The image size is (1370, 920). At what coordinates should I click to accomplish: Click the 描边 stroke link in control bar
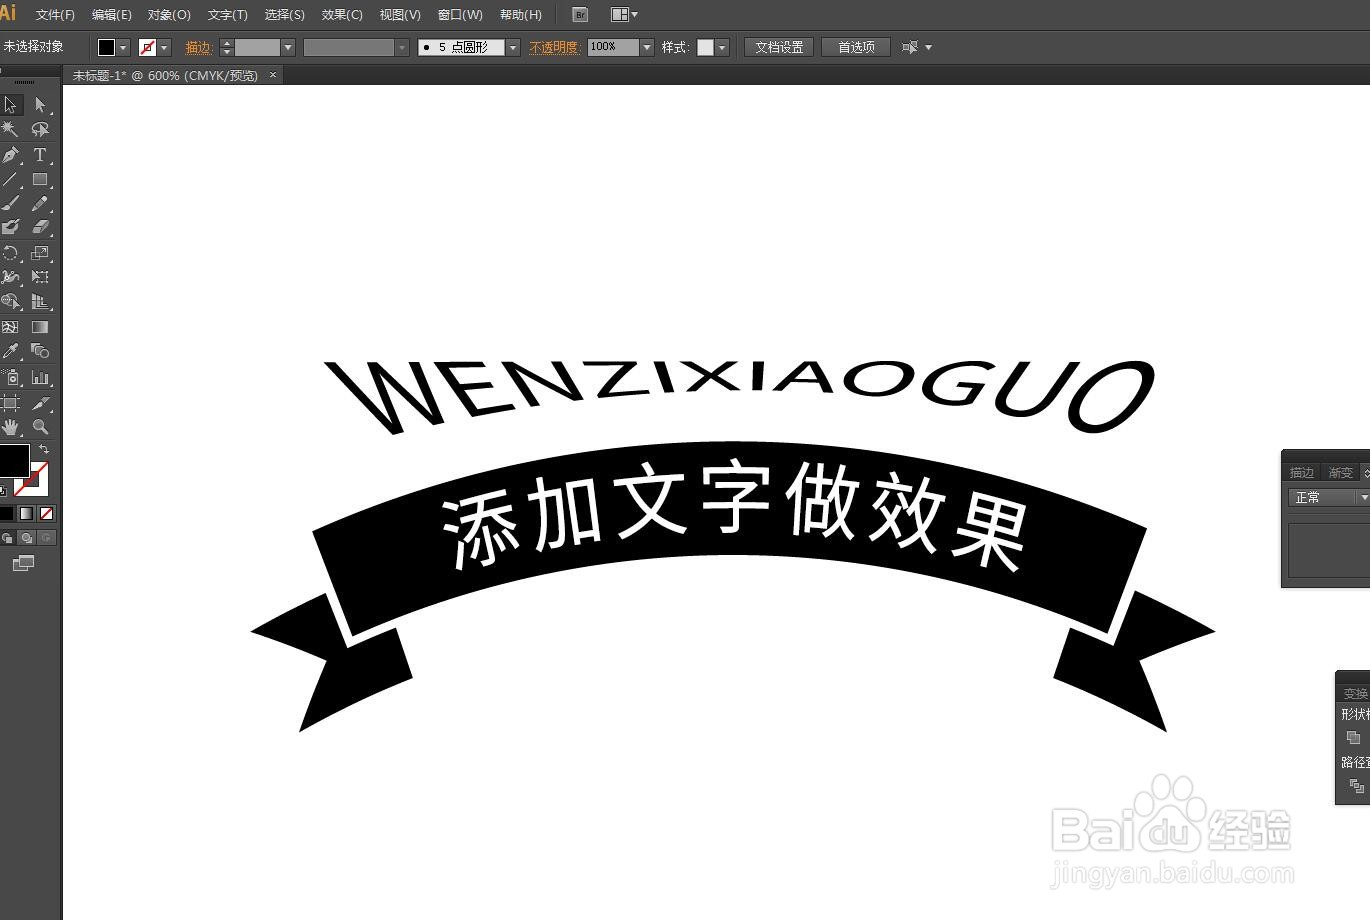pyautogui.click(x=199, y=47)
